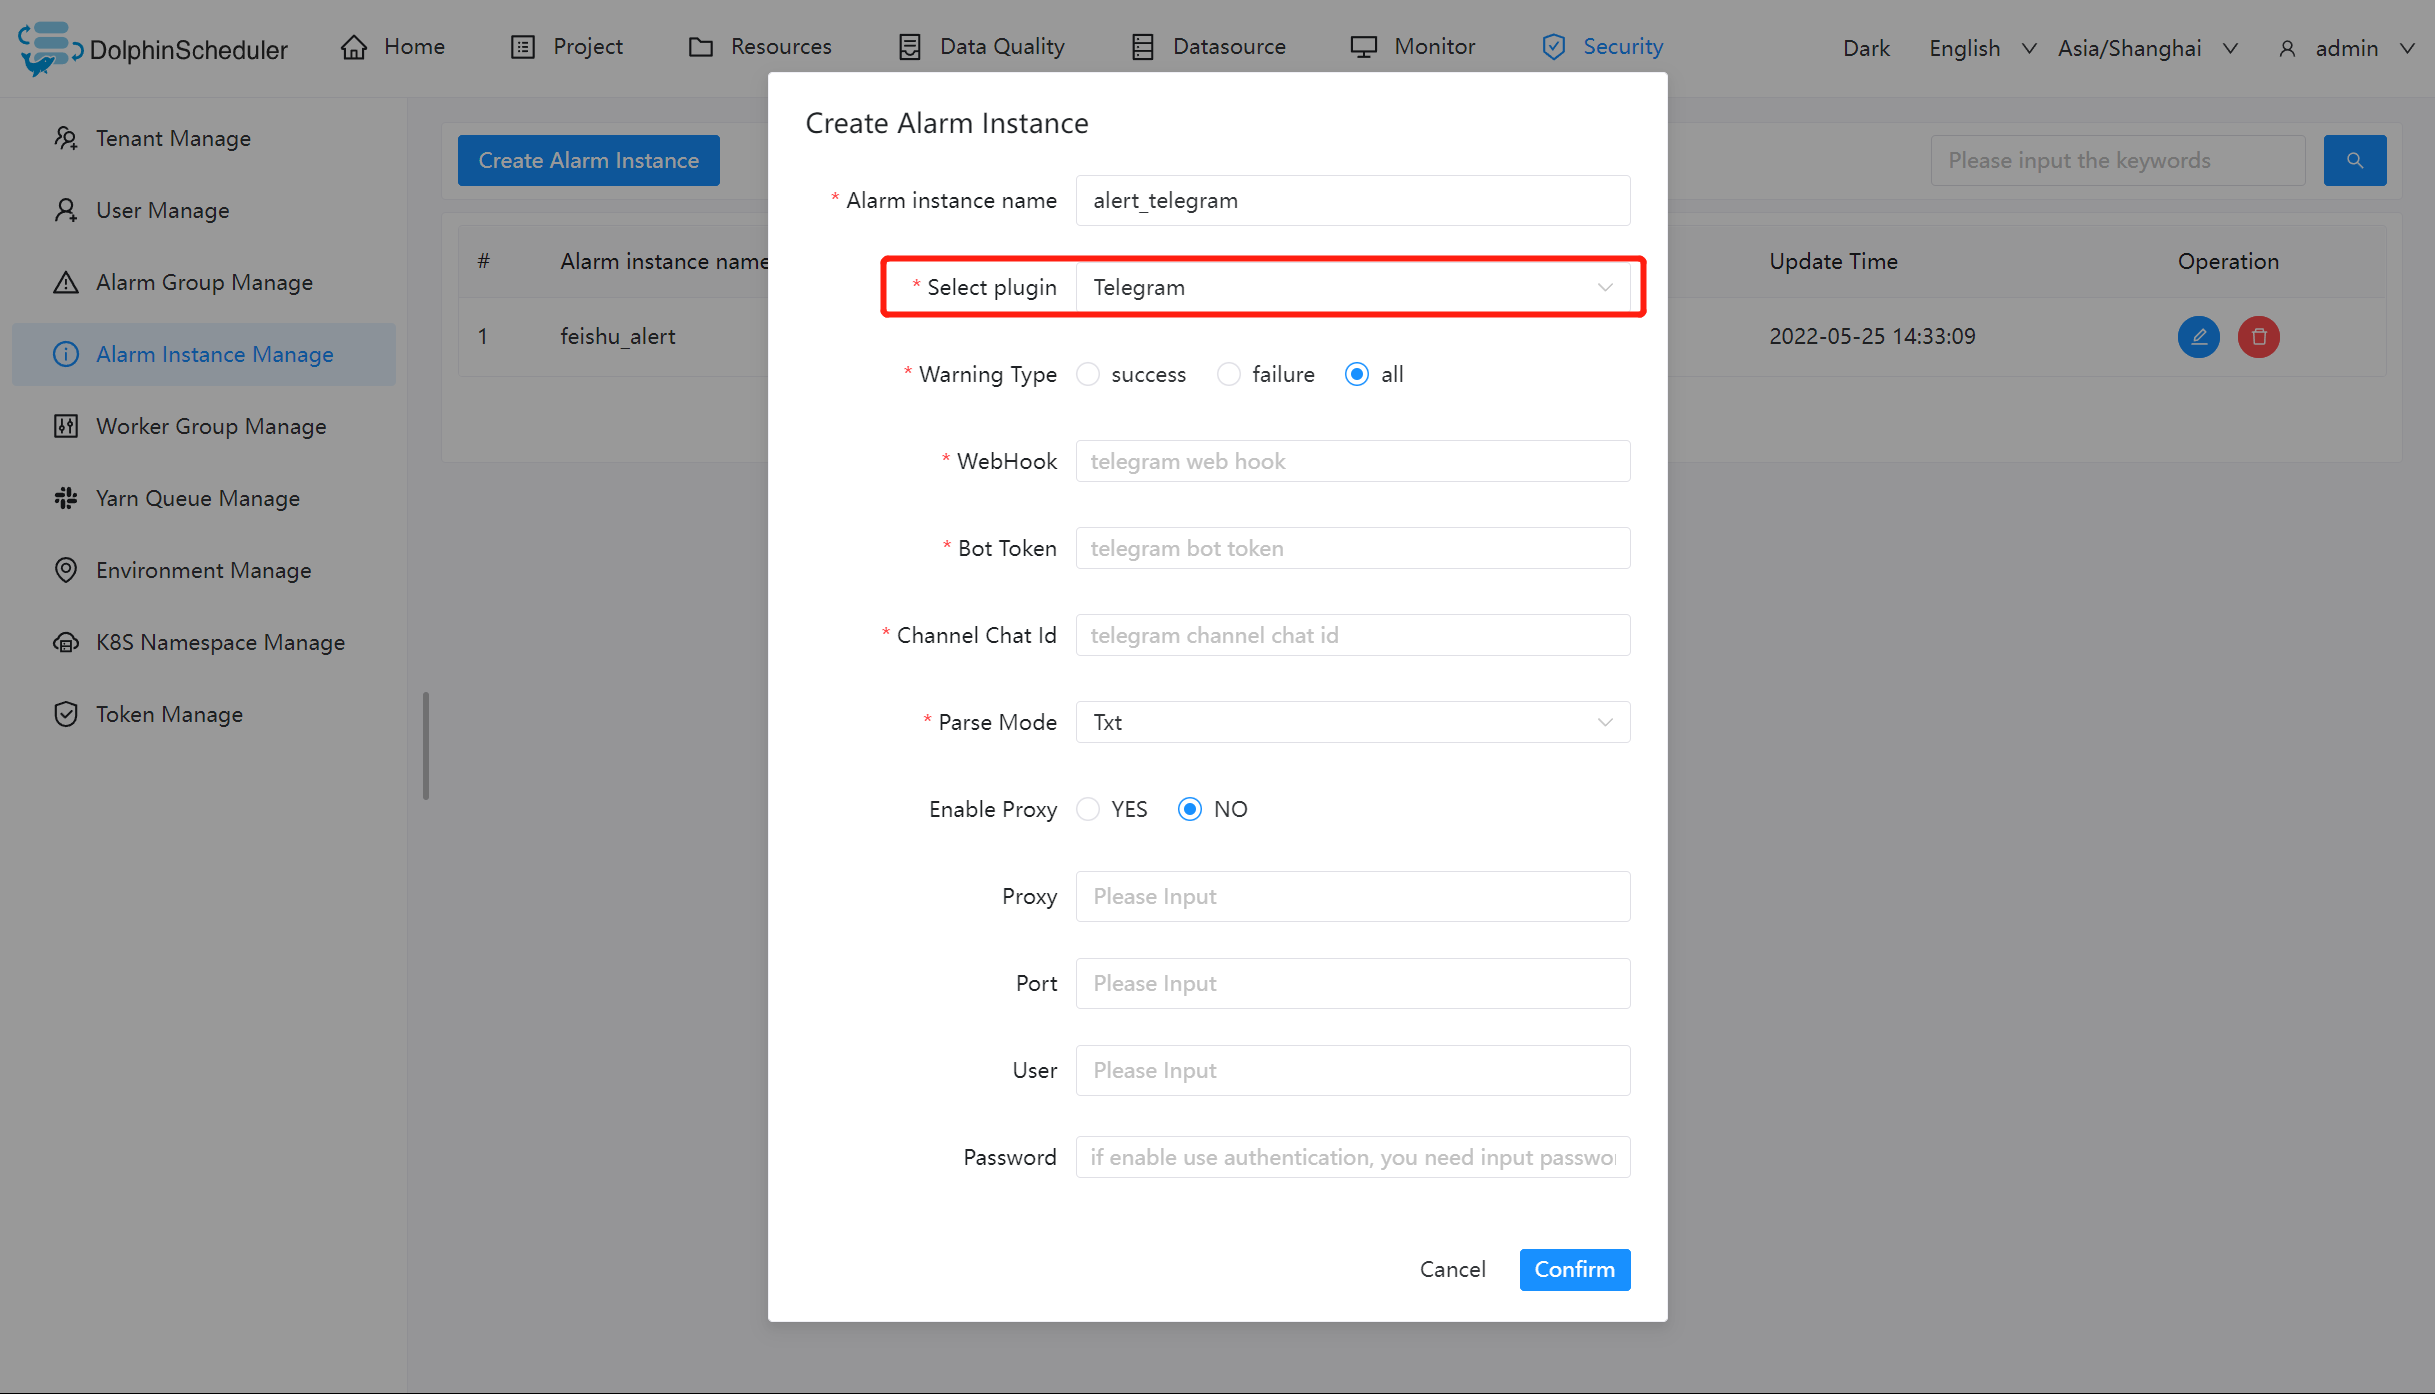Viewport: 2435px width, 1394px height.
Task: Click the Alarm Group Manage warning icon
Action: click(x=66, y=282)
